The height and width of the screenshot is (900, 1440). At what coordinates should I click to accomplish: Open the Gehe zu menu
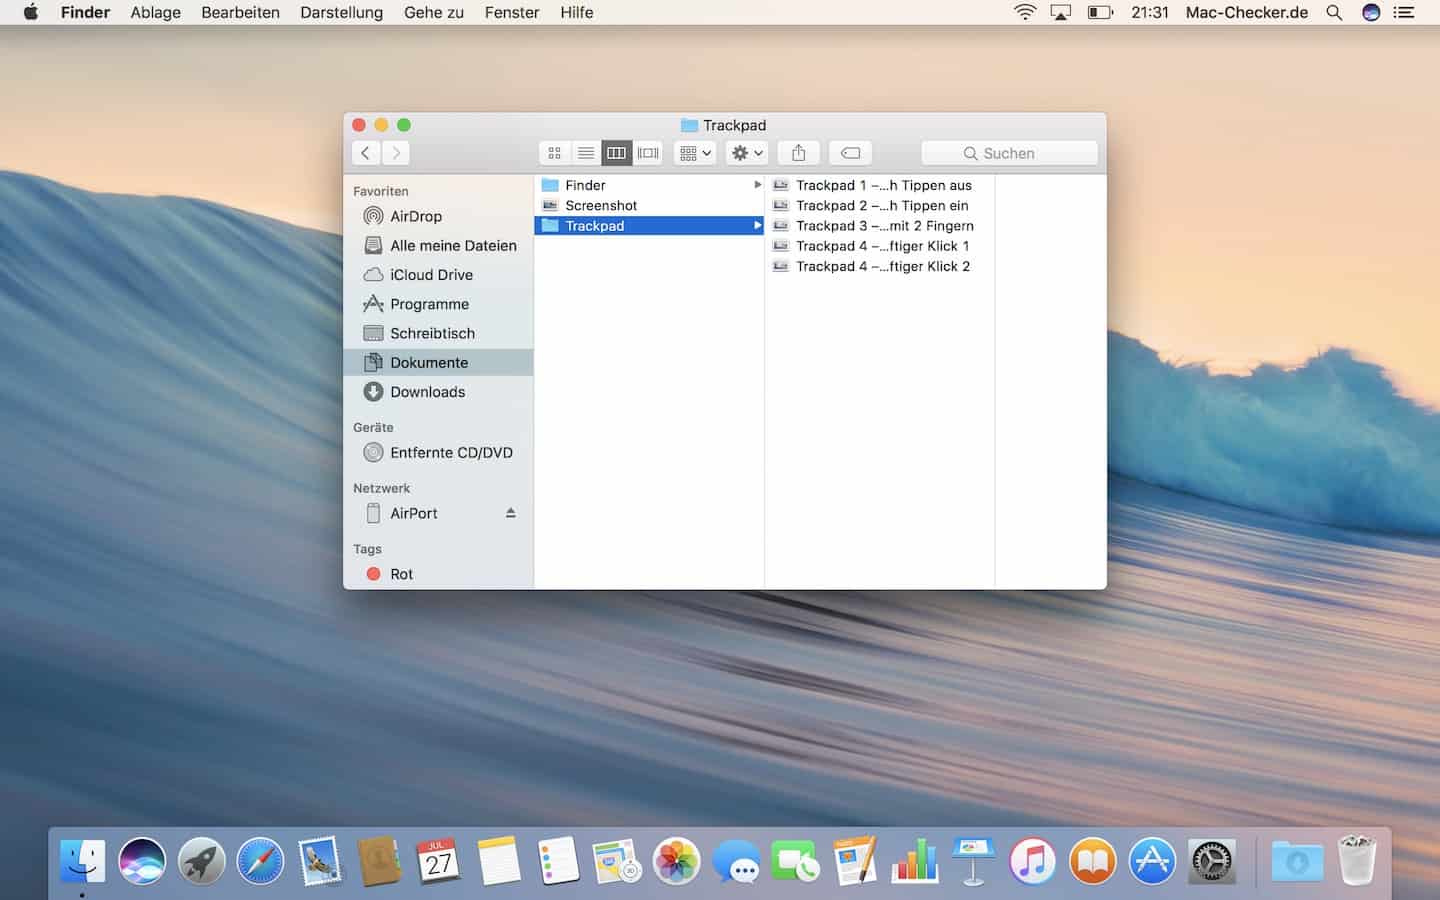[434, 12]
